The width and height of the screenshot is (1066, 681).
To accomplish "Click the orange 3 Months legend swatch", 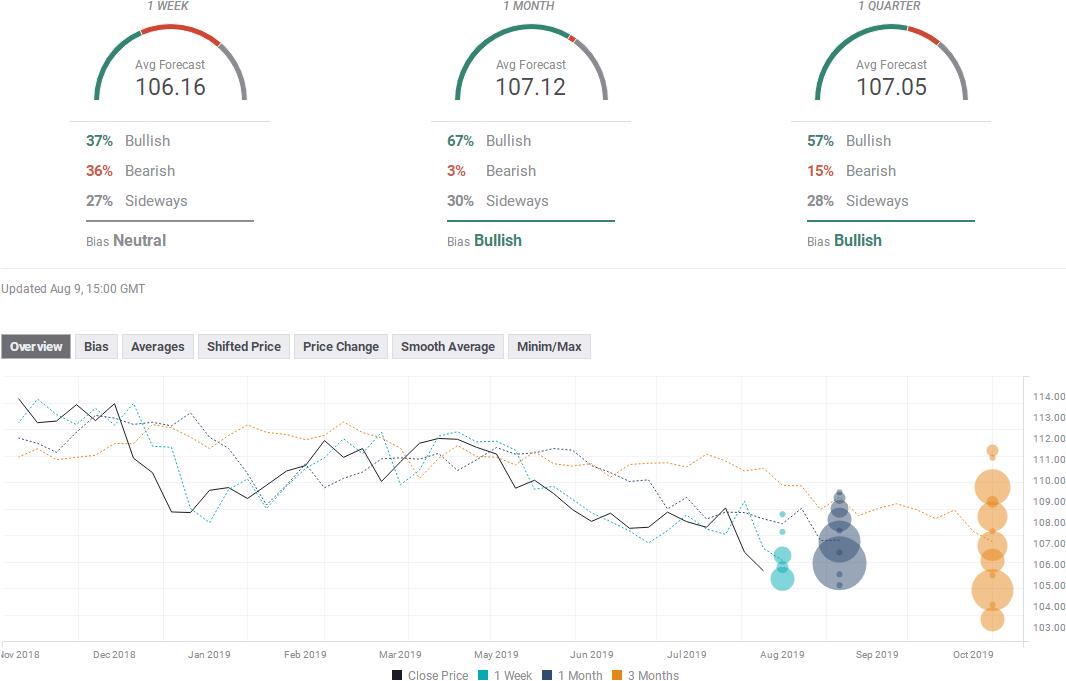I will tap(619, 675).
